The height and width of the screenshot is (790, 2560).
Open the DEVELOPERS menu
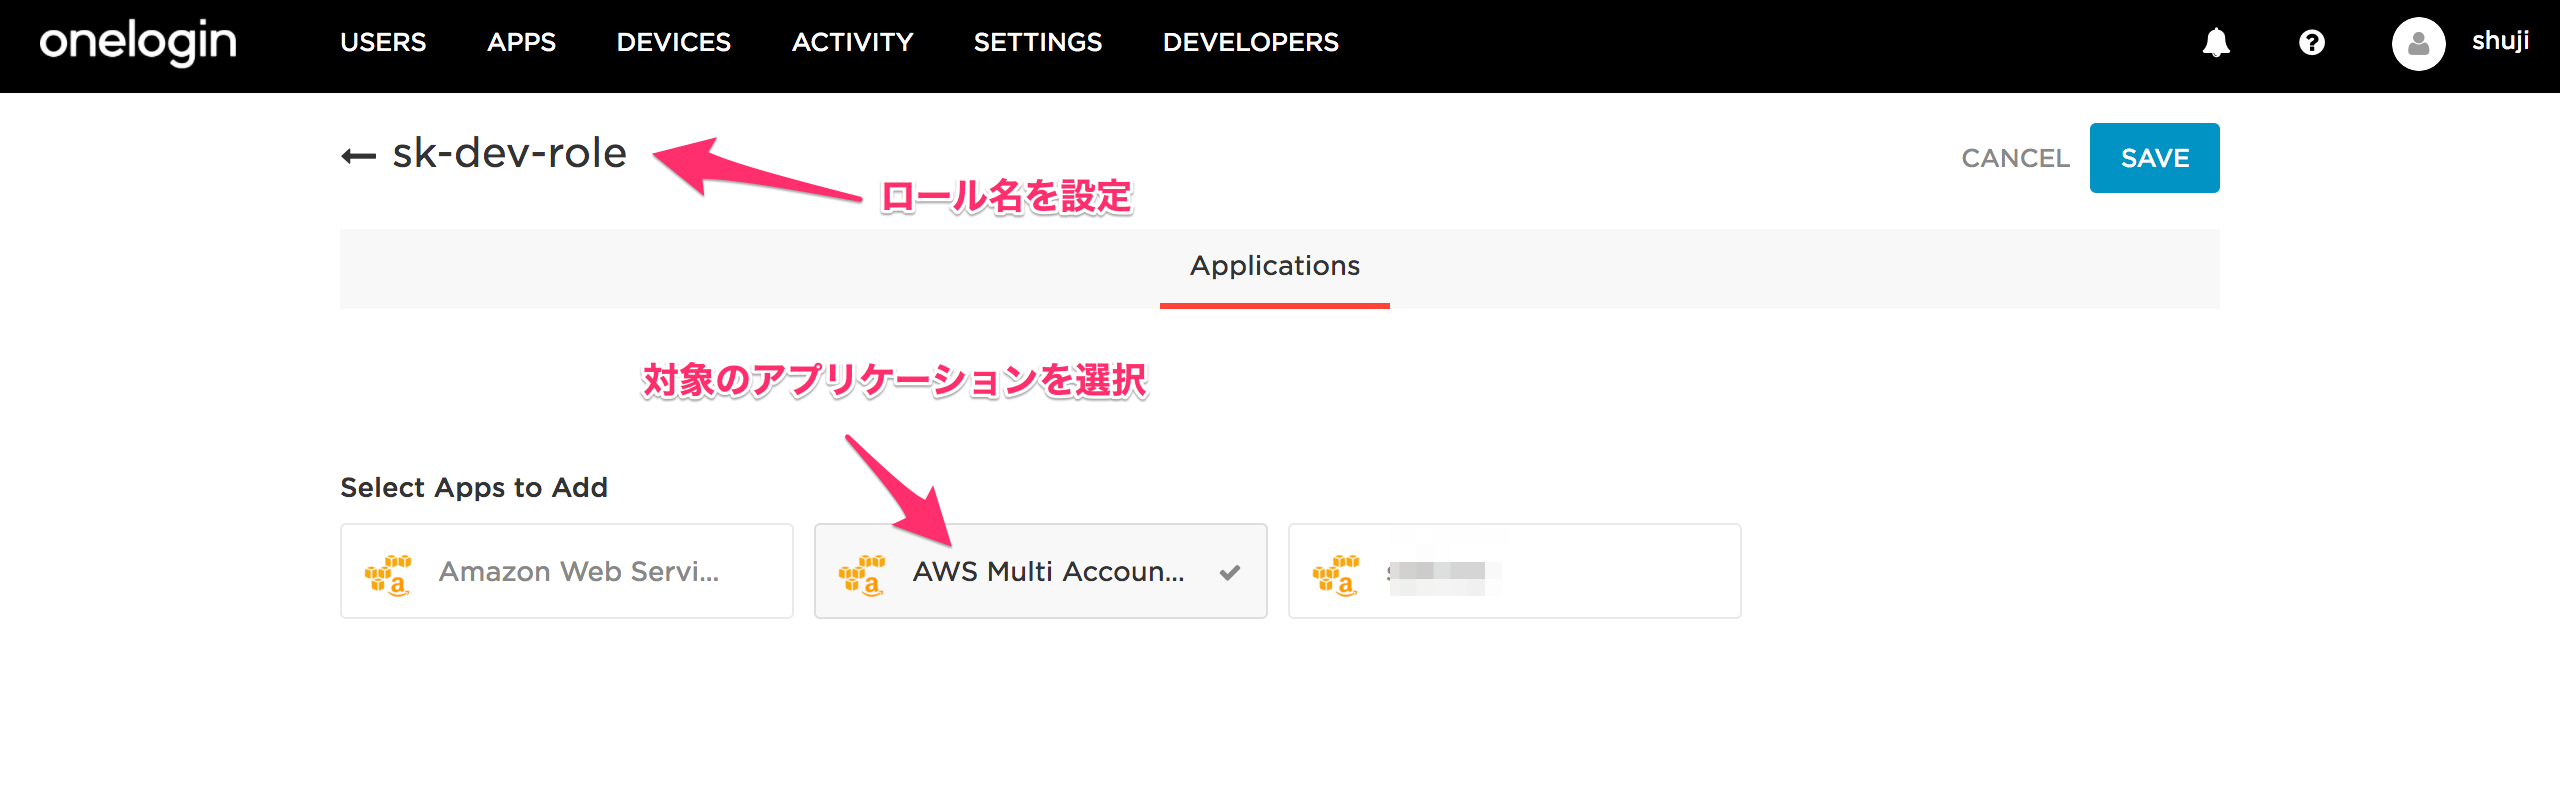(1250, 42)
